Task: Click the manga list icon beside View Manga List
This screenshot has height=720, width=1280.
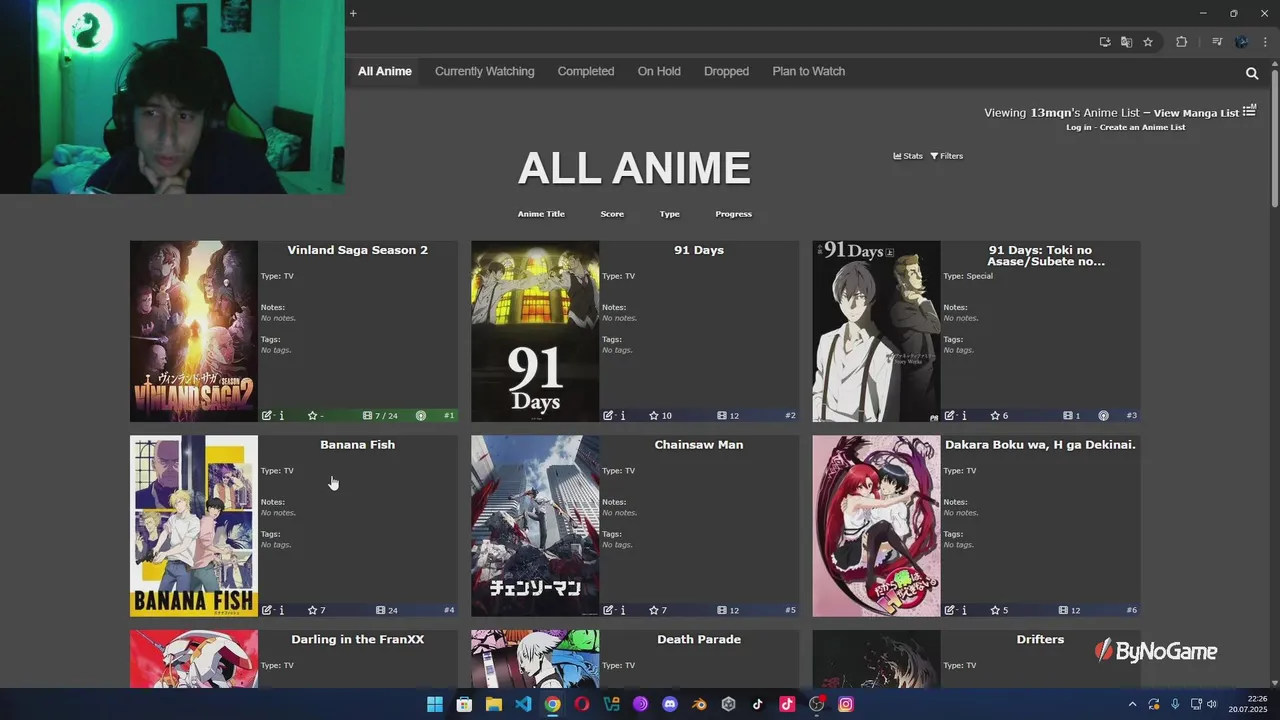Action: 1249,111
